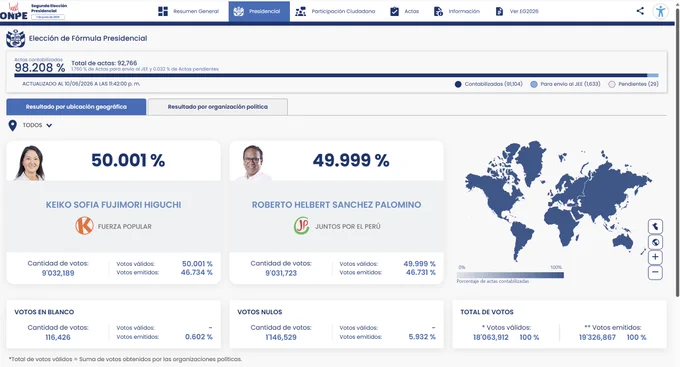Screen dimensions: 680x367
Task: Click the 5.932 % null votes percentage
Action: tap(422, 337)
